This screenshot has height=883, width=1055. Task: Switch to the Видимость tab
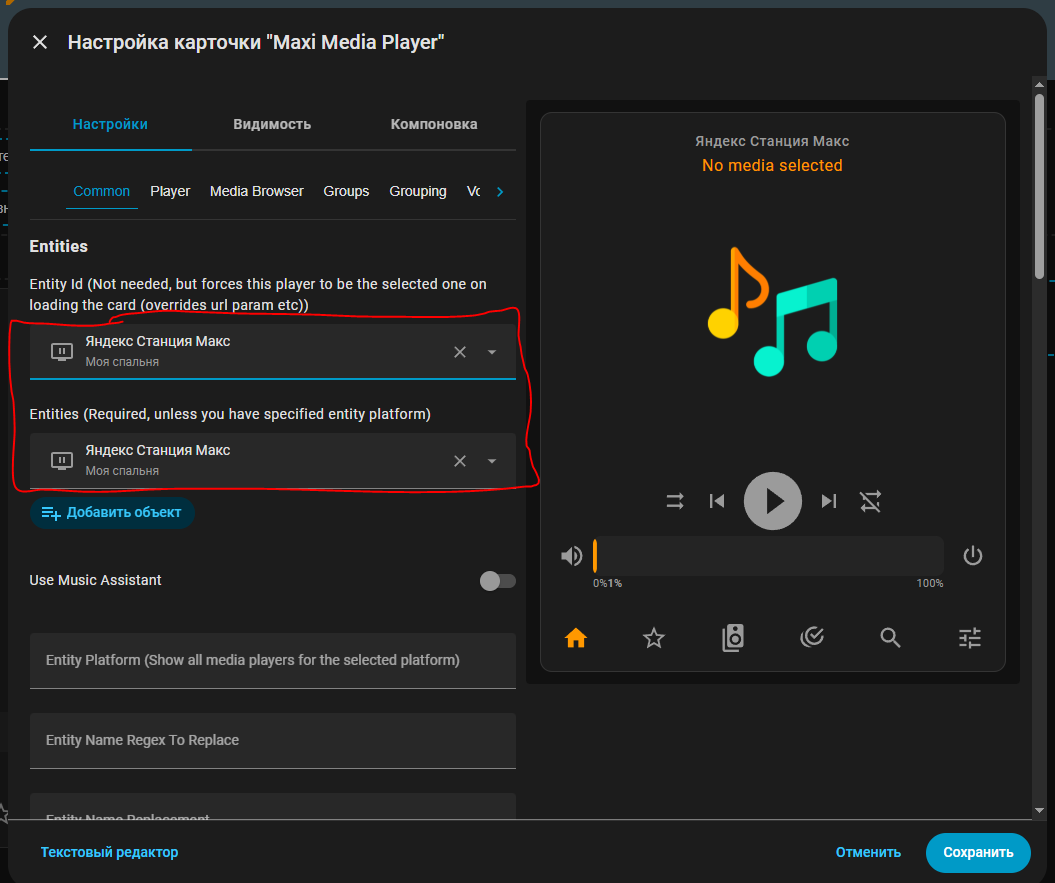(272, 124)
